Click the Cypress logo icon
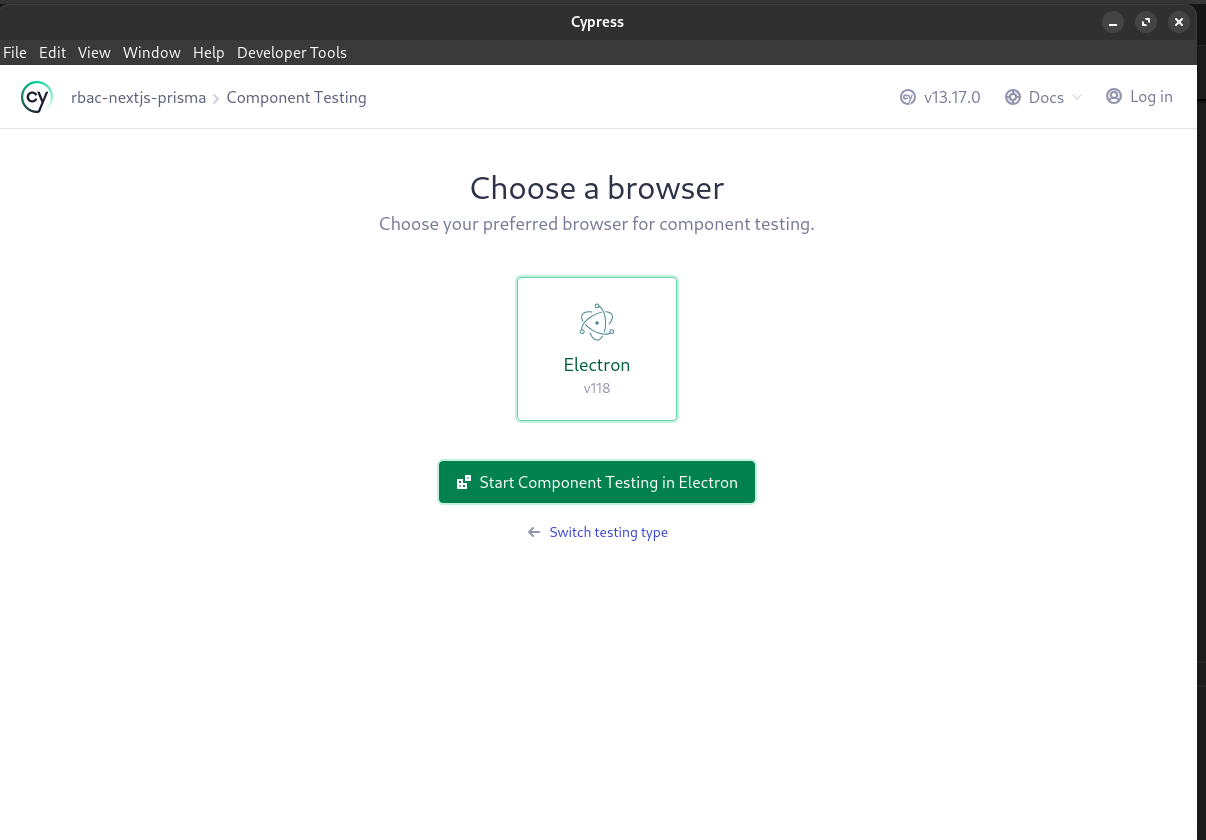The width and height of the screenshot is (1206, 840). (37, 97)
